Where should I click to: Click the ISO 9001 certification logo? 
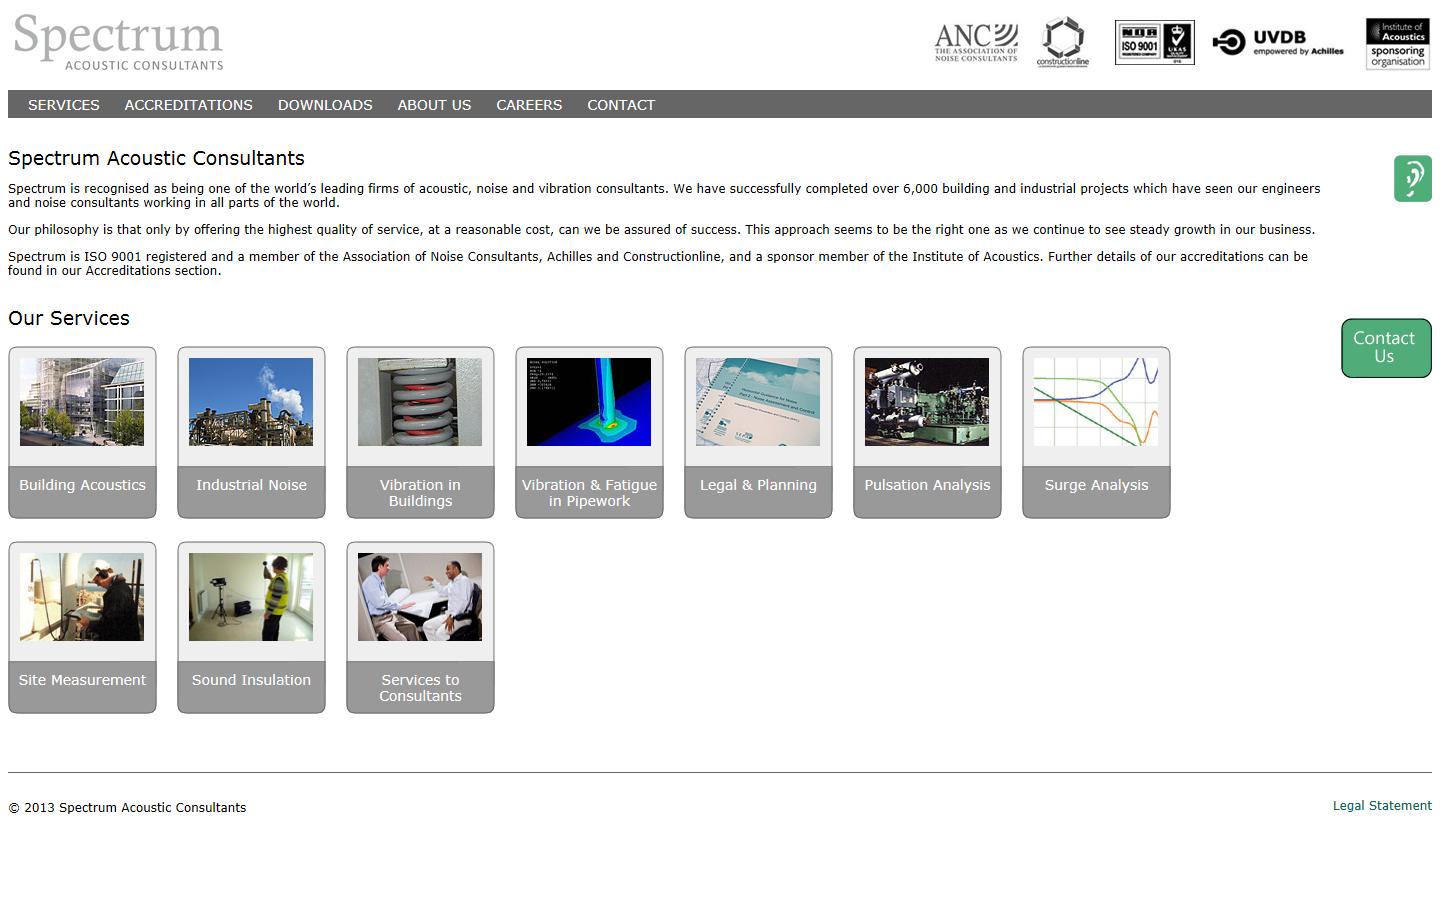tap(1154, 43)
